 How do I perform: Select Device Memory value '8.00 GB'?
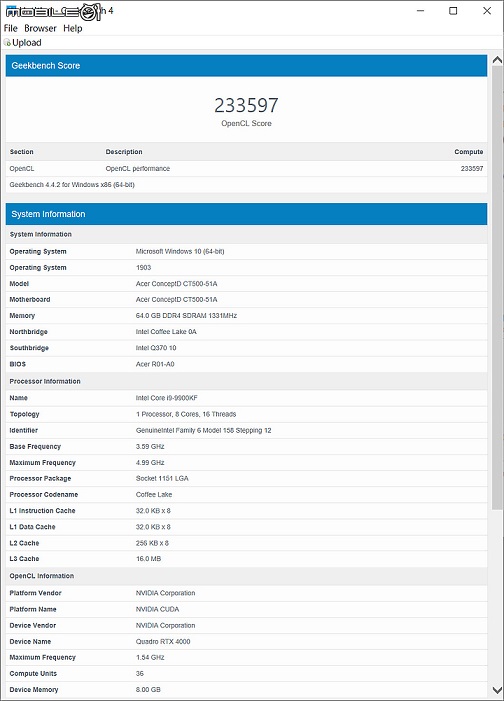click(x=148, y=689)
